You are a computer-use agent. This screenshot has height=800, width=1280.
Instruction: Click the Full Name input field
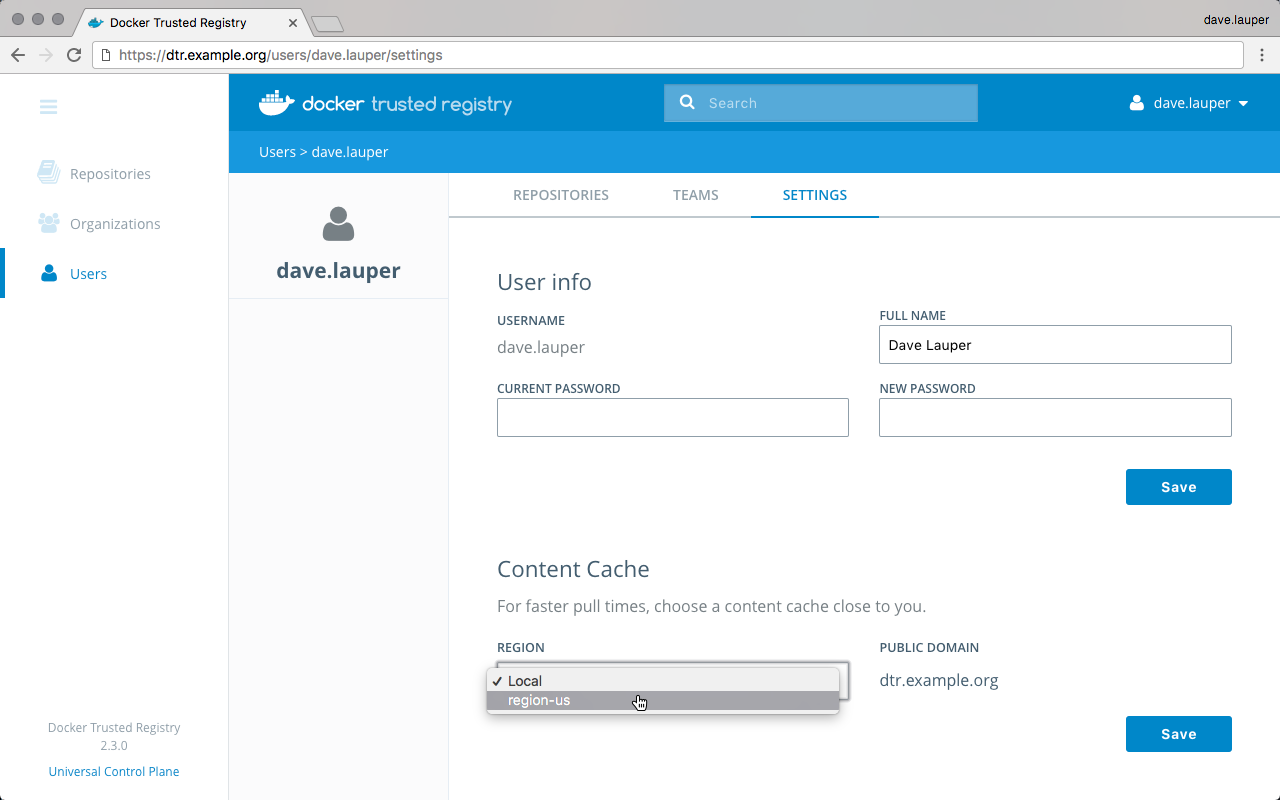pyautogui.click(x=1054, y=345)
